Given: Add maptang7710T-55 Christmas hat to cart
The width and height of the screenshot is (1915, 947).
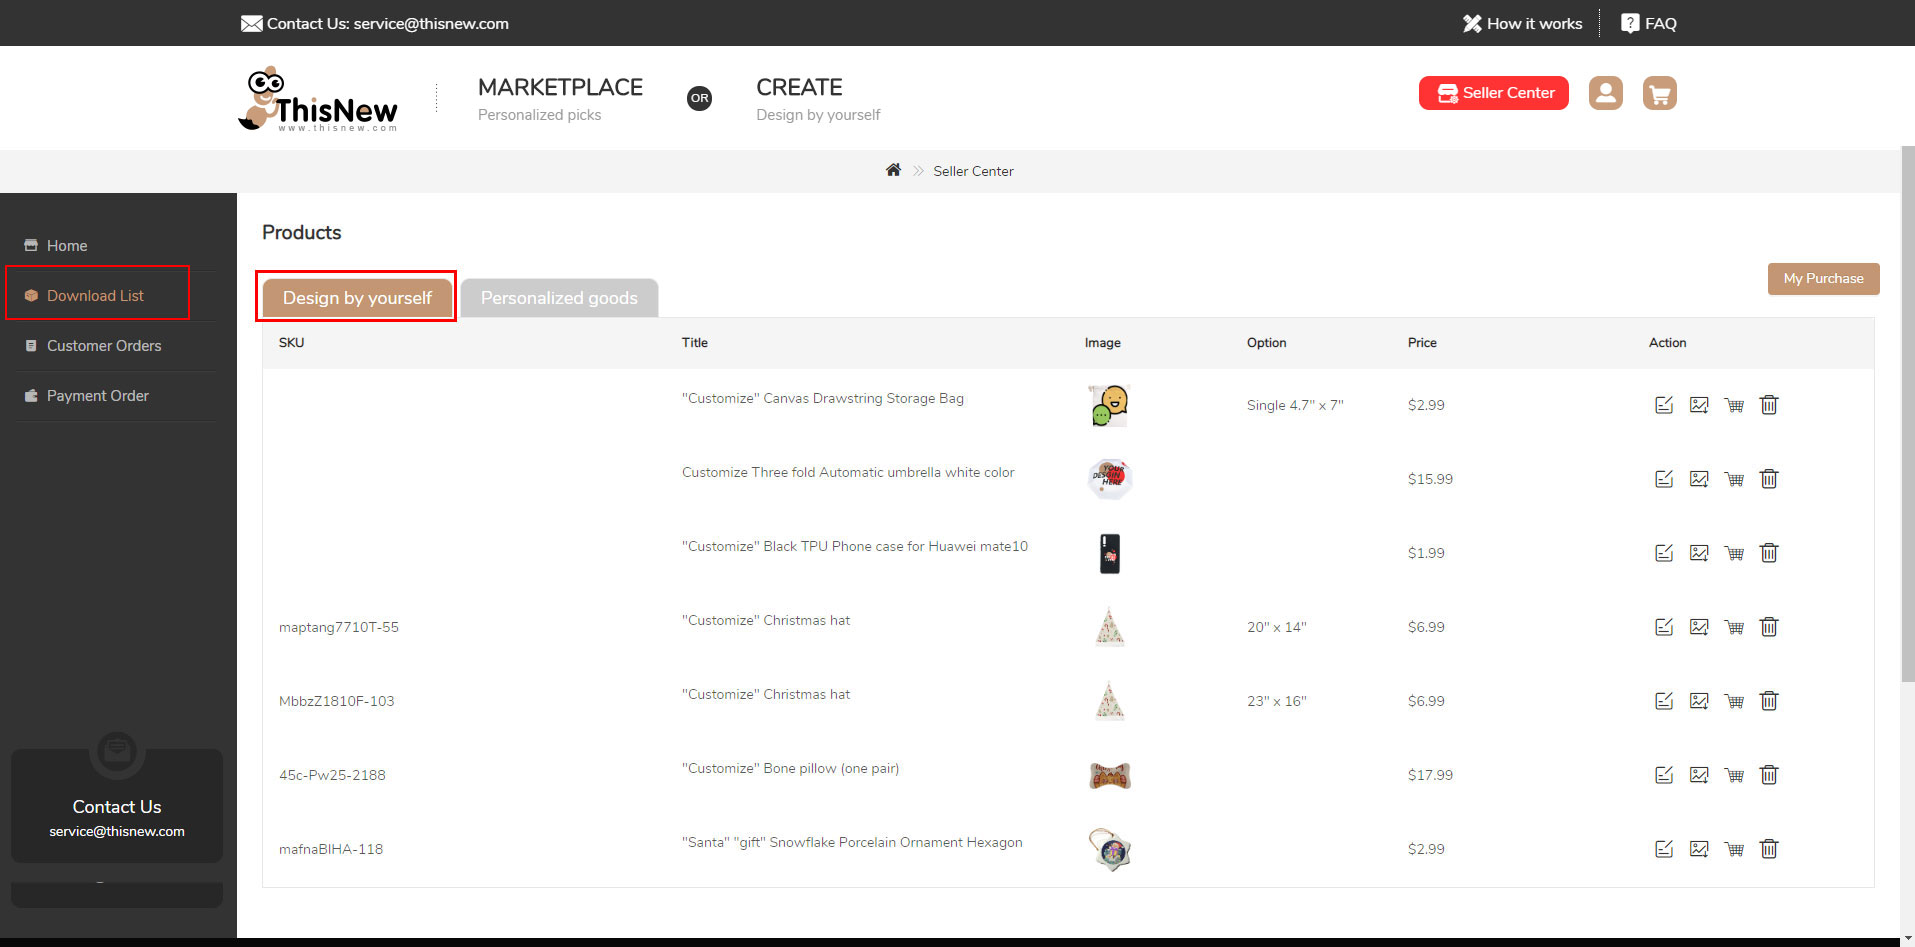Looking at the screenshot, I should (1734, 627).
